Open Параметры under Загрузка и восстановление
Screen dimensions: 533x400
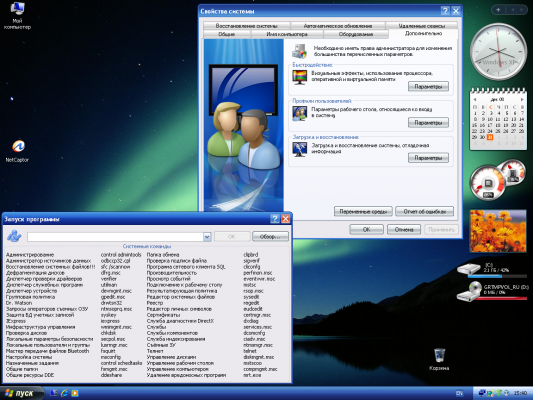(x=428, y=158)
